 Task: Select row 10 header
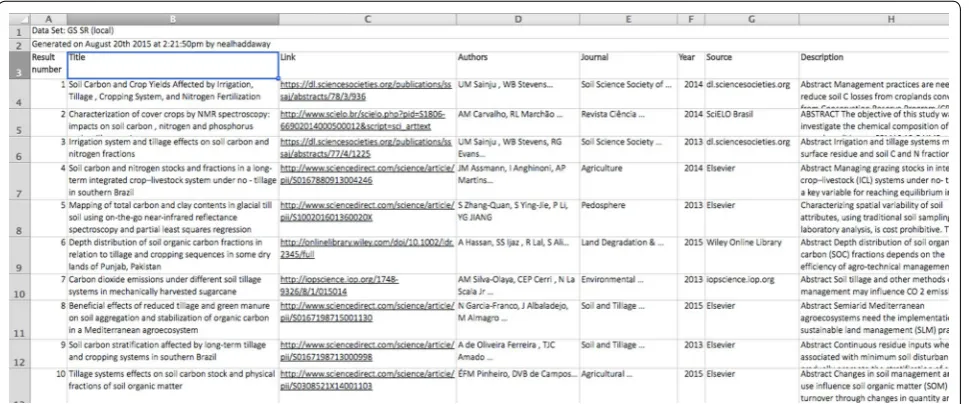click(19, 287)
